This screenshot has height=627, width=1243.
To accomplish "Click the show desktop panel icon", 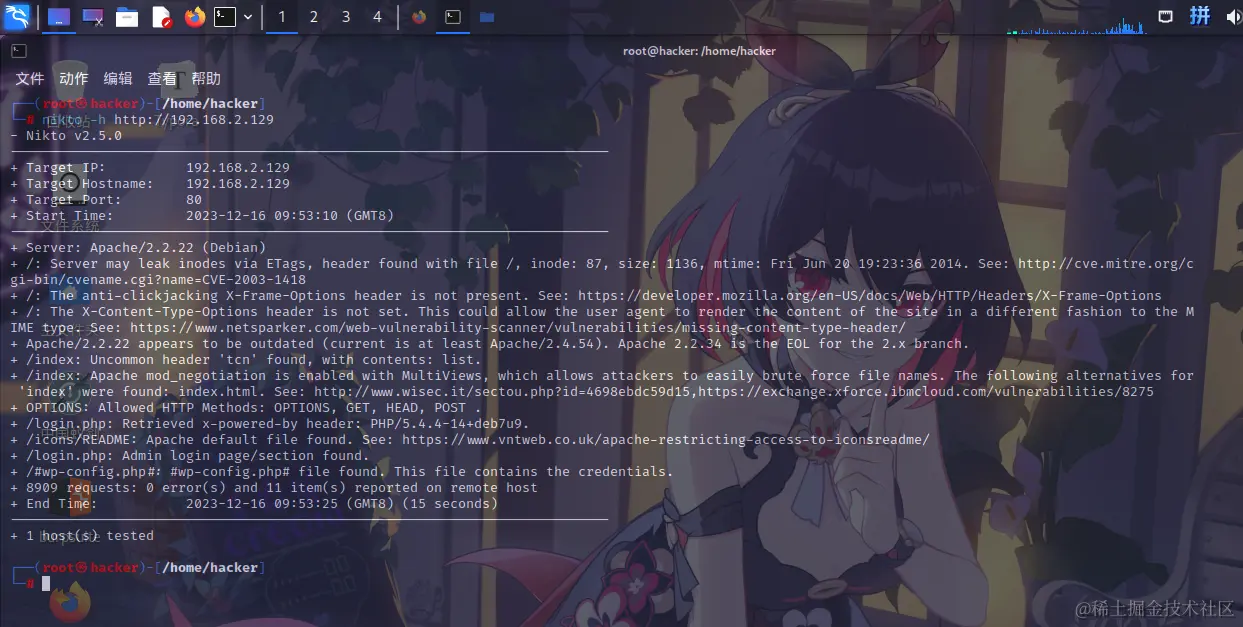I will [x=60, y=17].
